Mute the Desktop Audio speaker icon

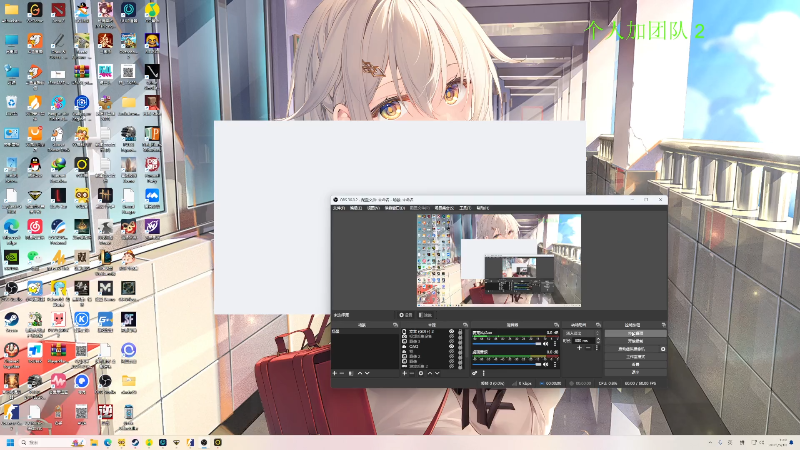tap(545, 364)
